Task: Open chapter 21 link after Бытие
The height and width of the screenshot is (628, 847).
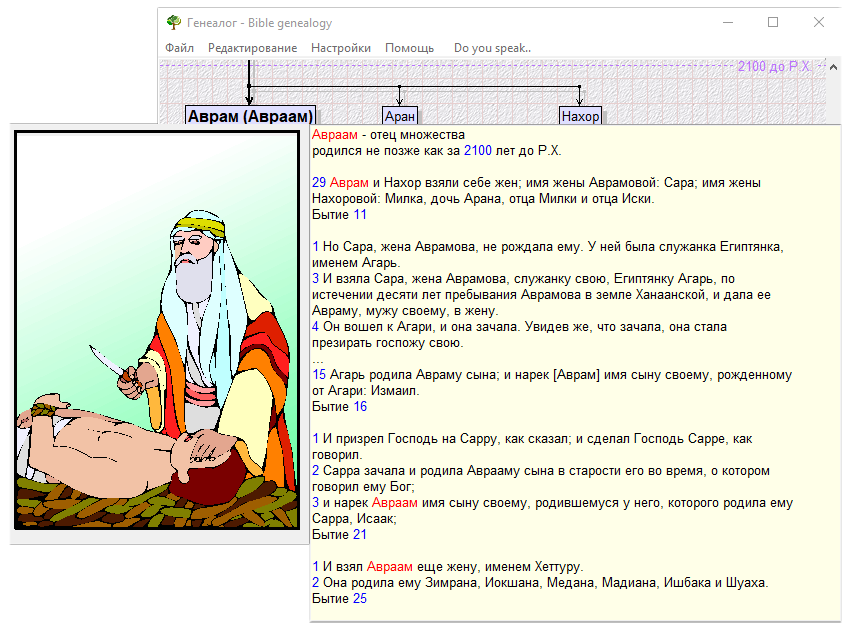Action: (x=359, y=535)
